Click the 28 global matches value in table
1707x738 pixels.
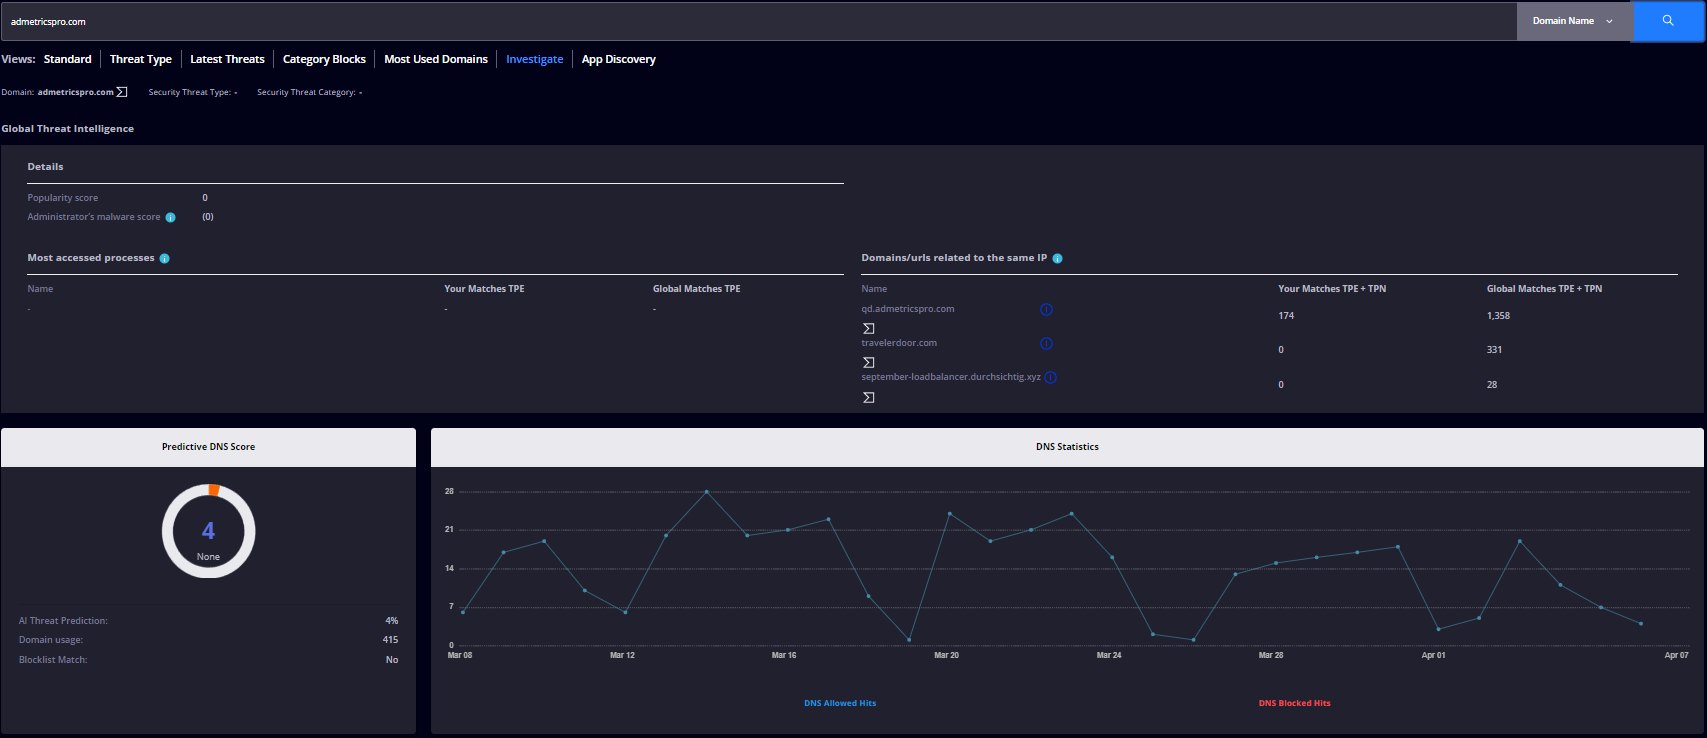1492,385
